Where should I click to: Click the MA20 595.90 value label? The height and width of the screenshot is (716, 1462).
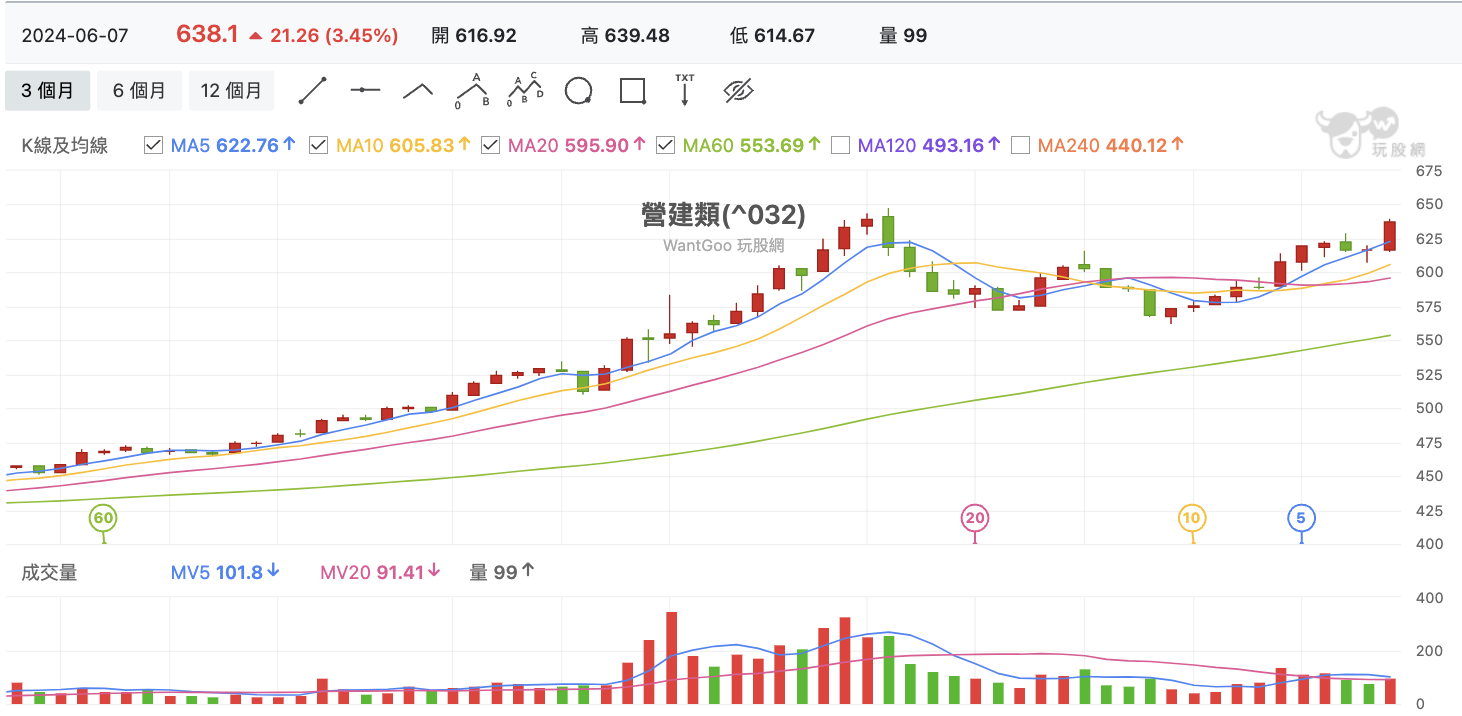point(577,145)
